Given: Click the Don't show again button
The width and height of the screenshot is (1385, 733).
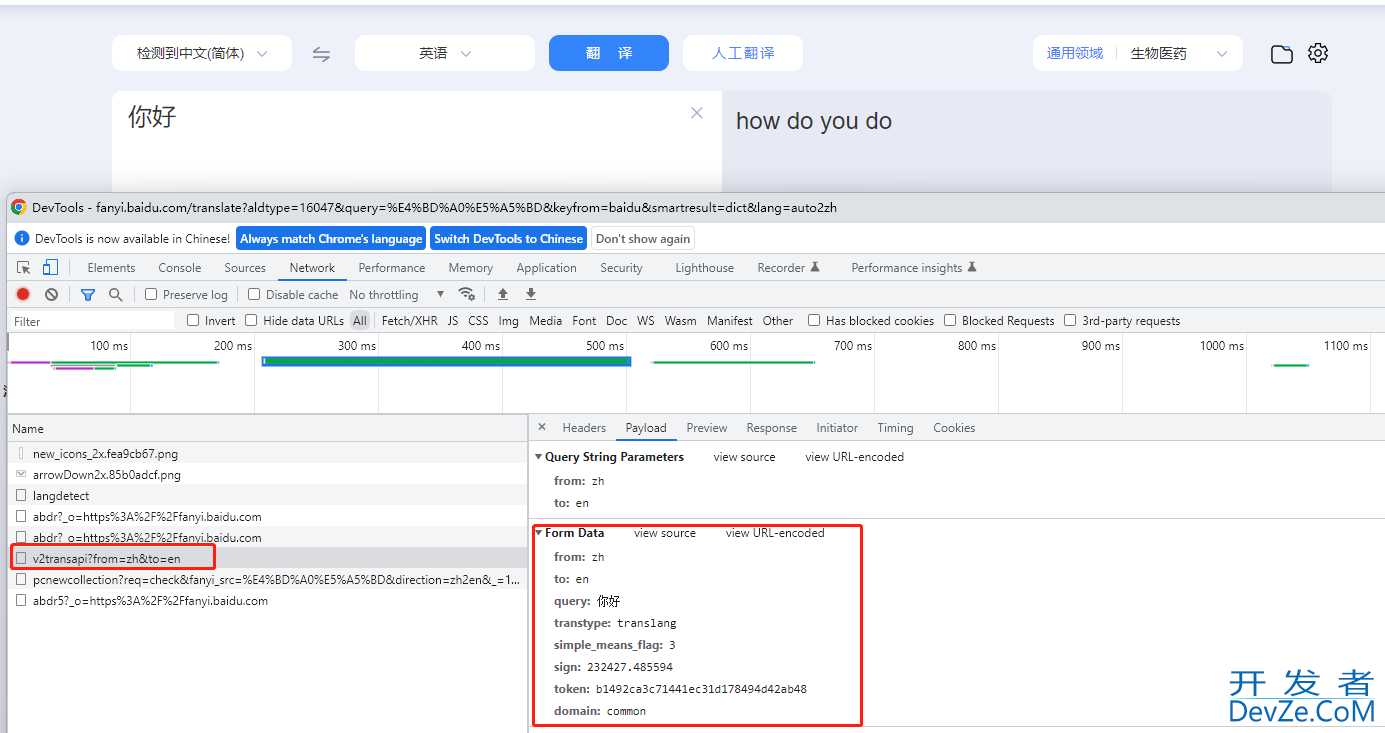Looking at the screenshot, I should (642, 238).
